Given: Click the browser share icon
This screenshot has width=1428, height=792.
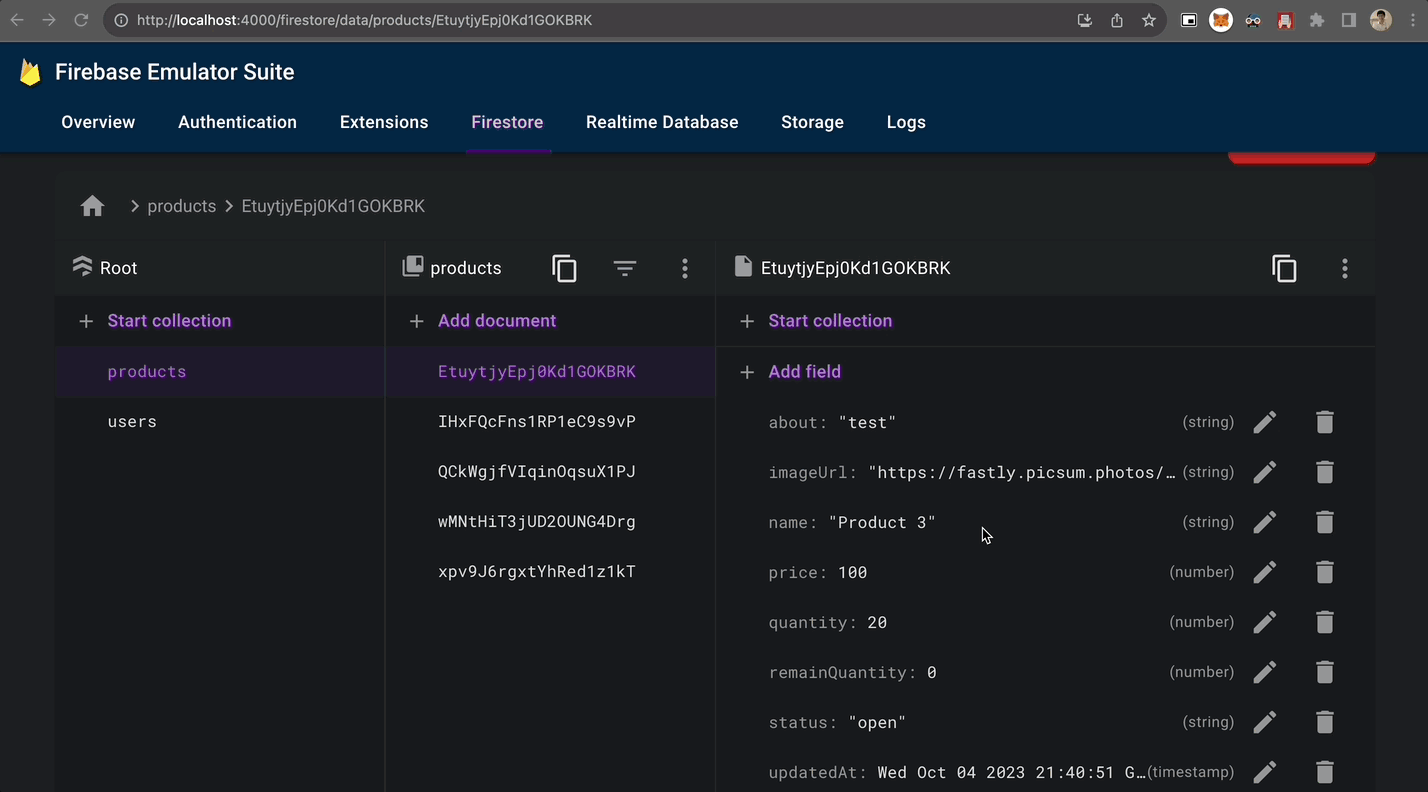Looking at the screenshot, I should pos(1117,20).
